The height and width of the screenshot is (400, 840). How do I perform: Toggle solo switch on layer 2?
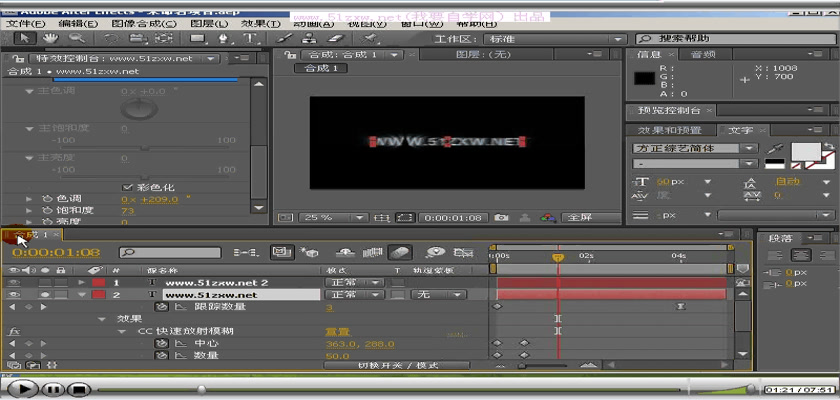[46, 295]
